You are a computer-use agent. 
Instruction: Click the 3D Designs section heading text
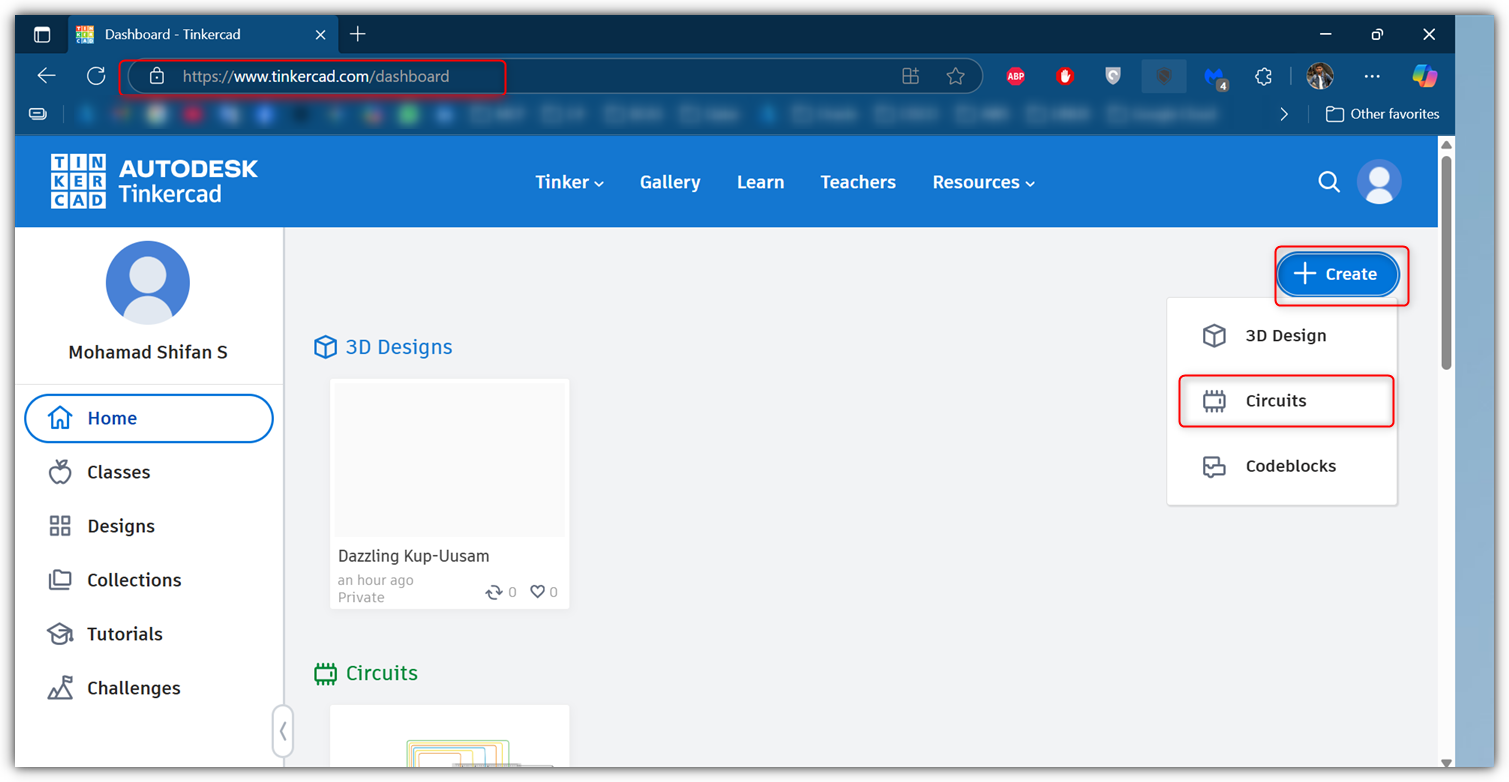[x=399, y=347]
